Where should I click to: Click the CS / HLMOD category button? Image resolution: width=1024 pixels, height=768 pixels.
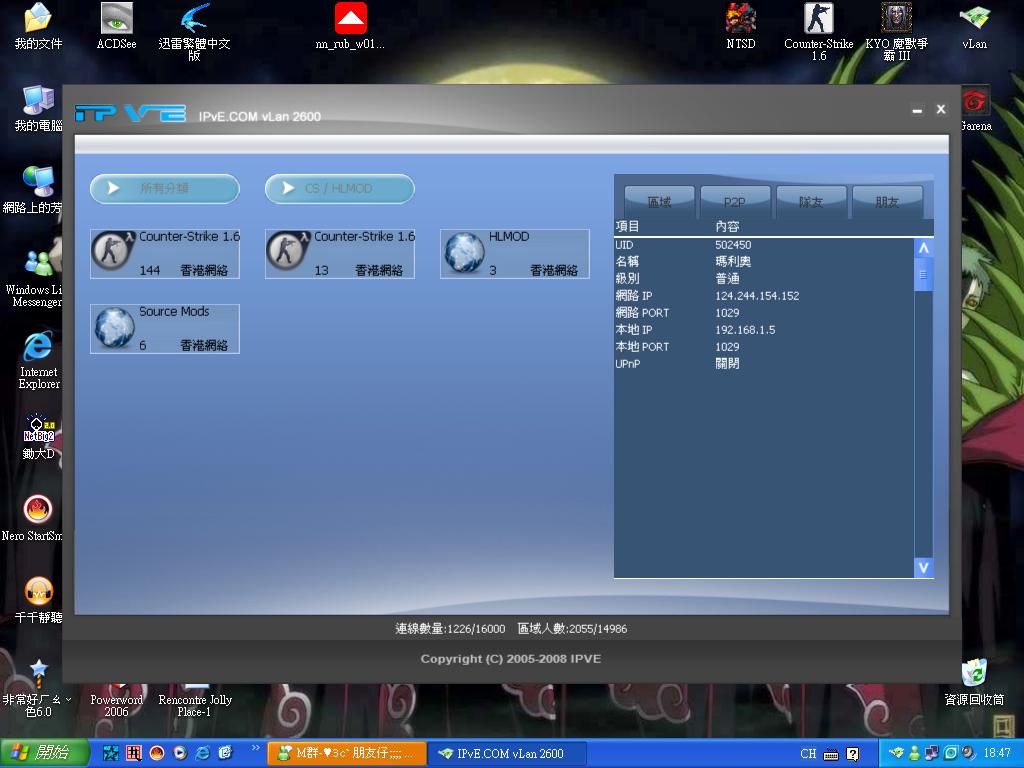pyautogui.click(x=340, y=188)
